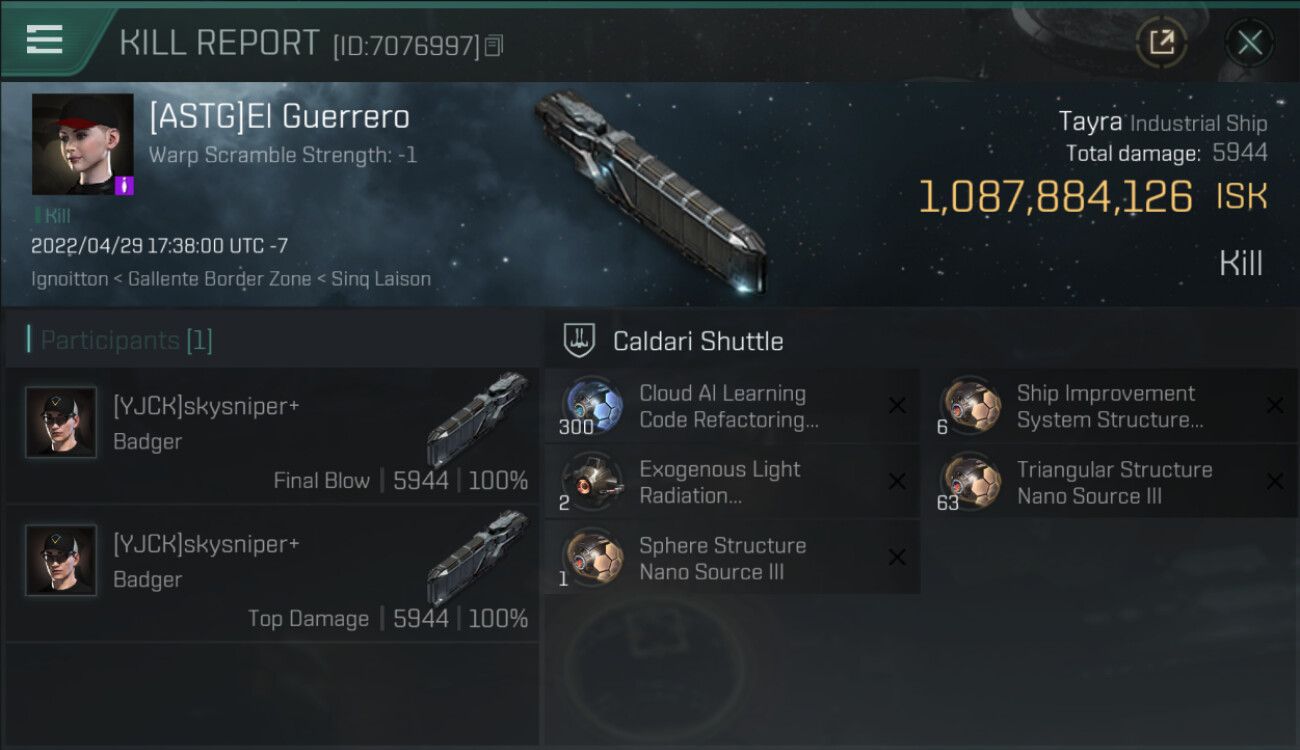The image size is (1300, 750).
Task: Click the Ignoitton system location link
Action: tap(69, 279)
